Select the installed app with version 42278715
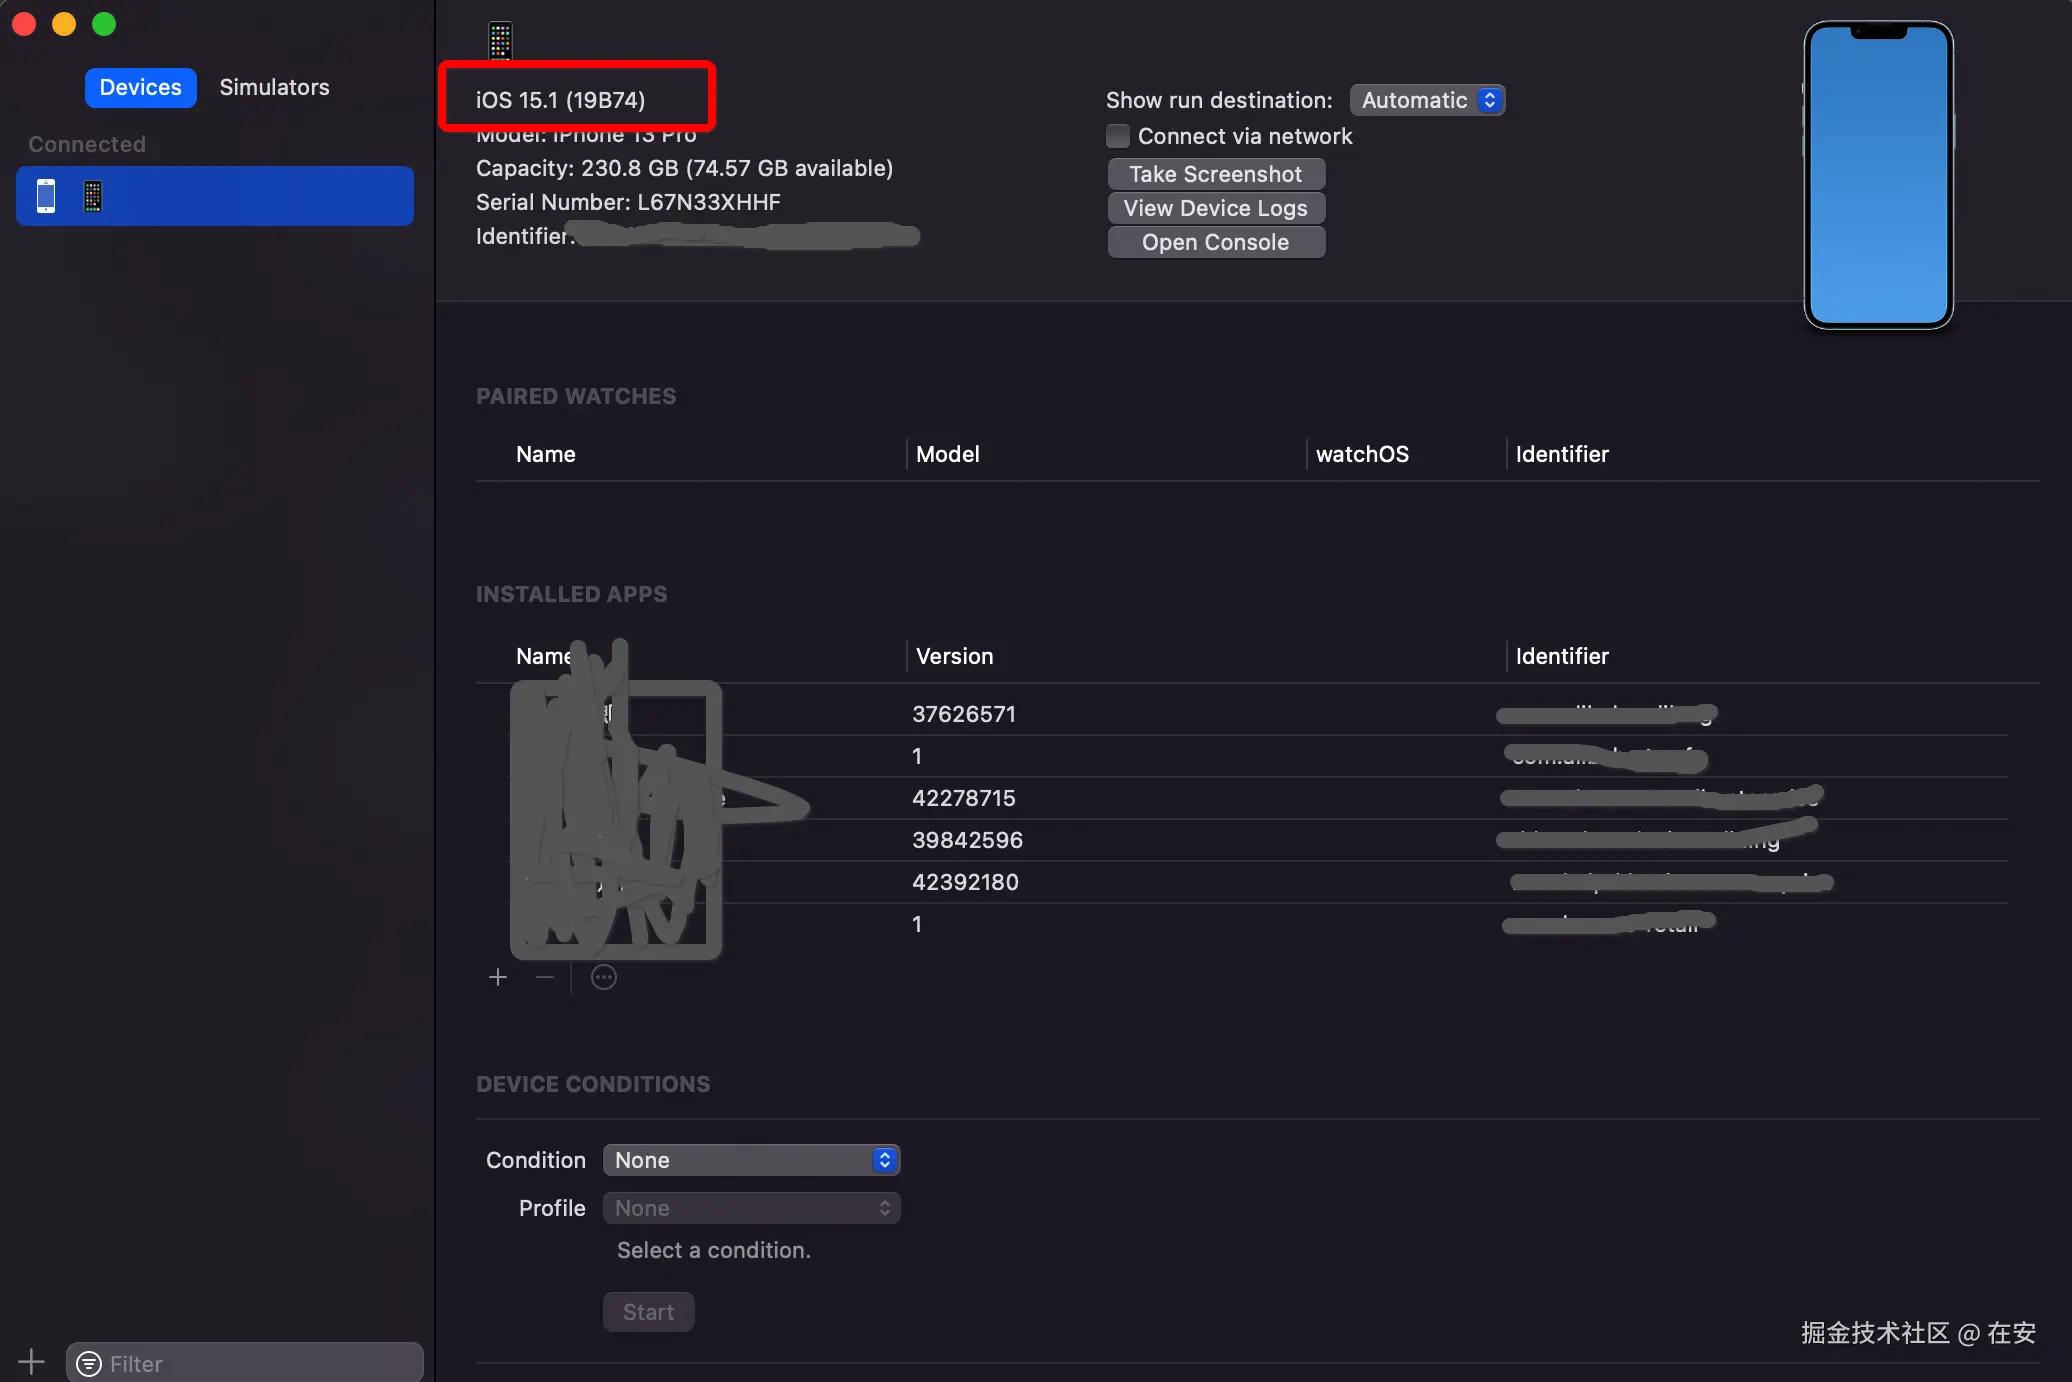This screenshot has height=1382, width=2072. pyautogui.click(x=963, y=798)
